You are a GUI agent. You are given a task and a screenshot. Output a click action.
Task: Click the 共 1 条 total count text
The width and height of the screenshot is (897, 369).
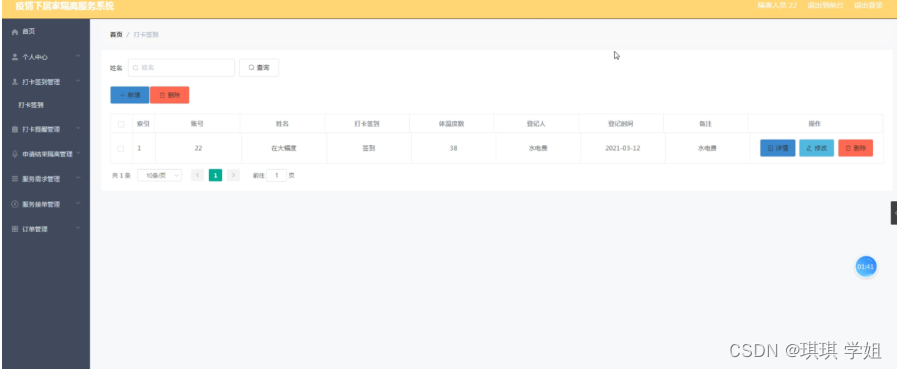(x=121, y=176)
